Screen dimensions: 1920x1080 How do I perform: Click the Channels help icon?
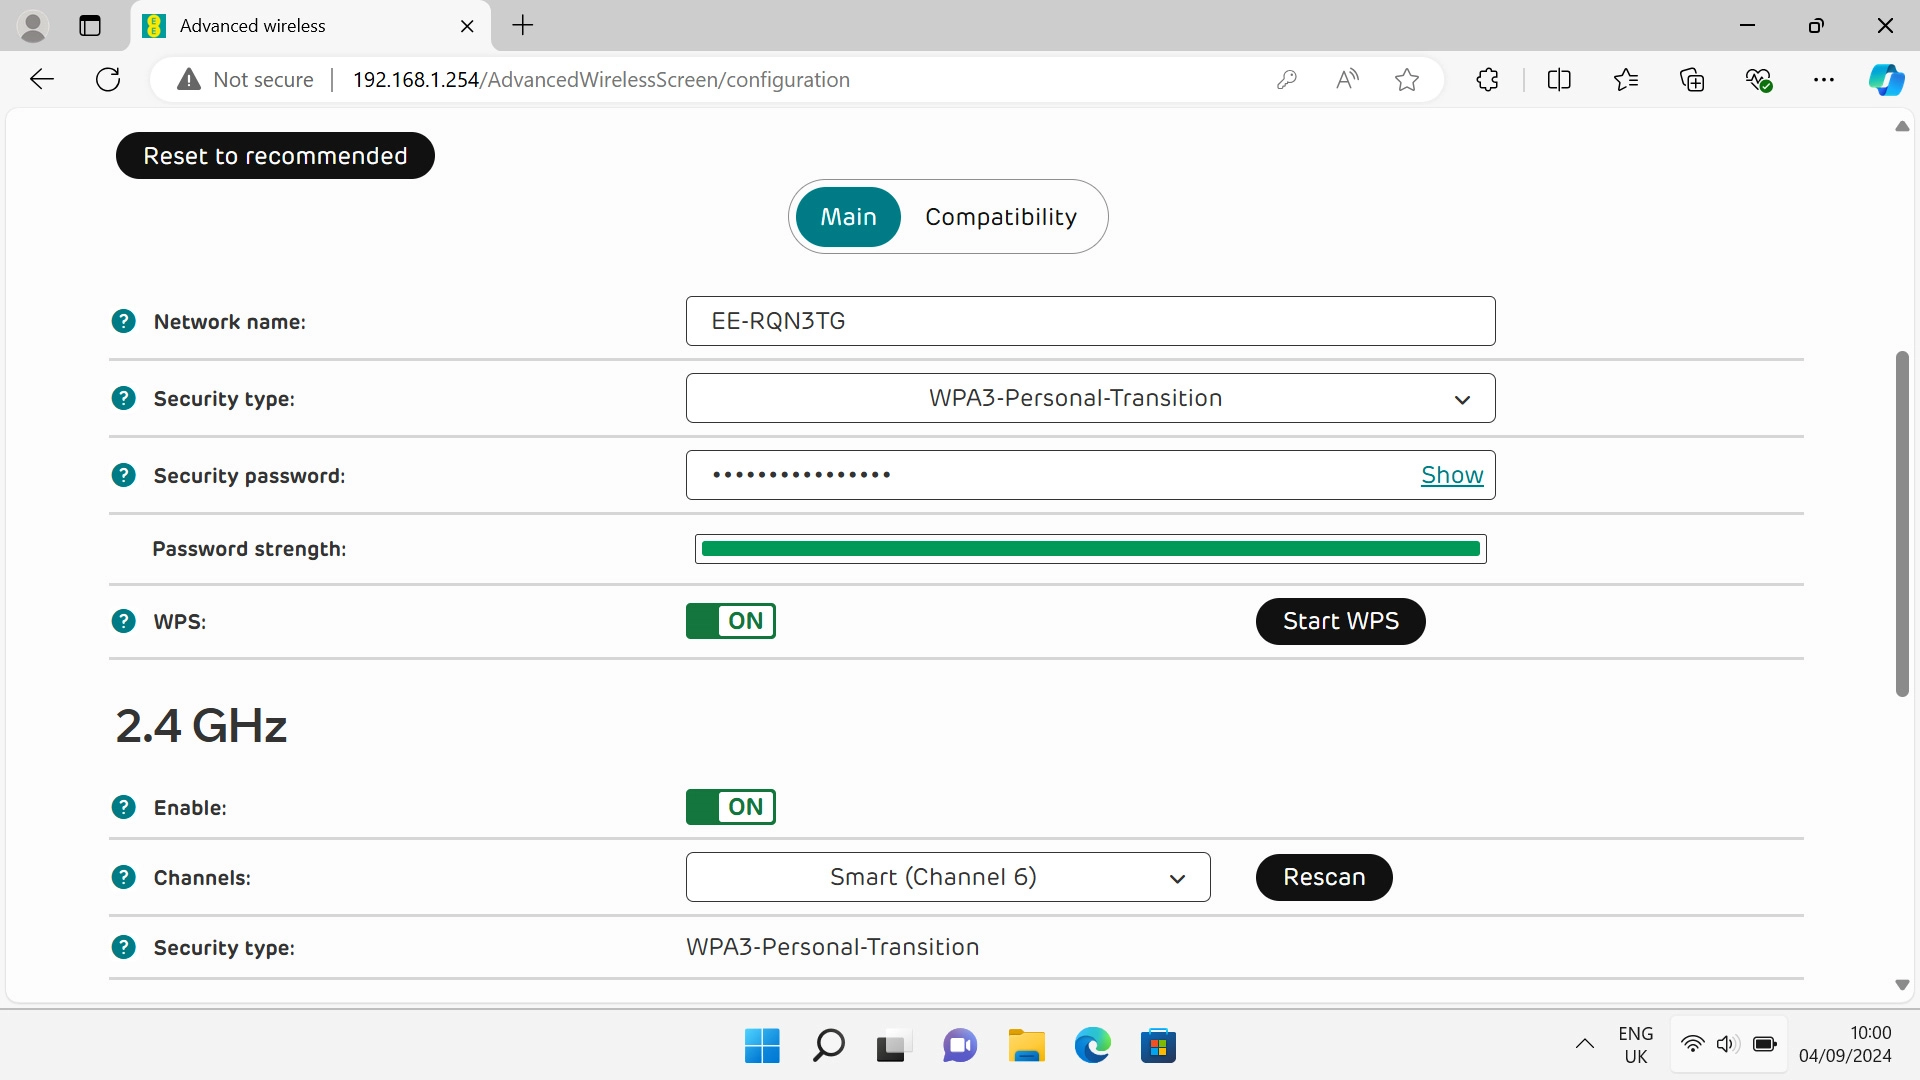(x=123, y=877)
